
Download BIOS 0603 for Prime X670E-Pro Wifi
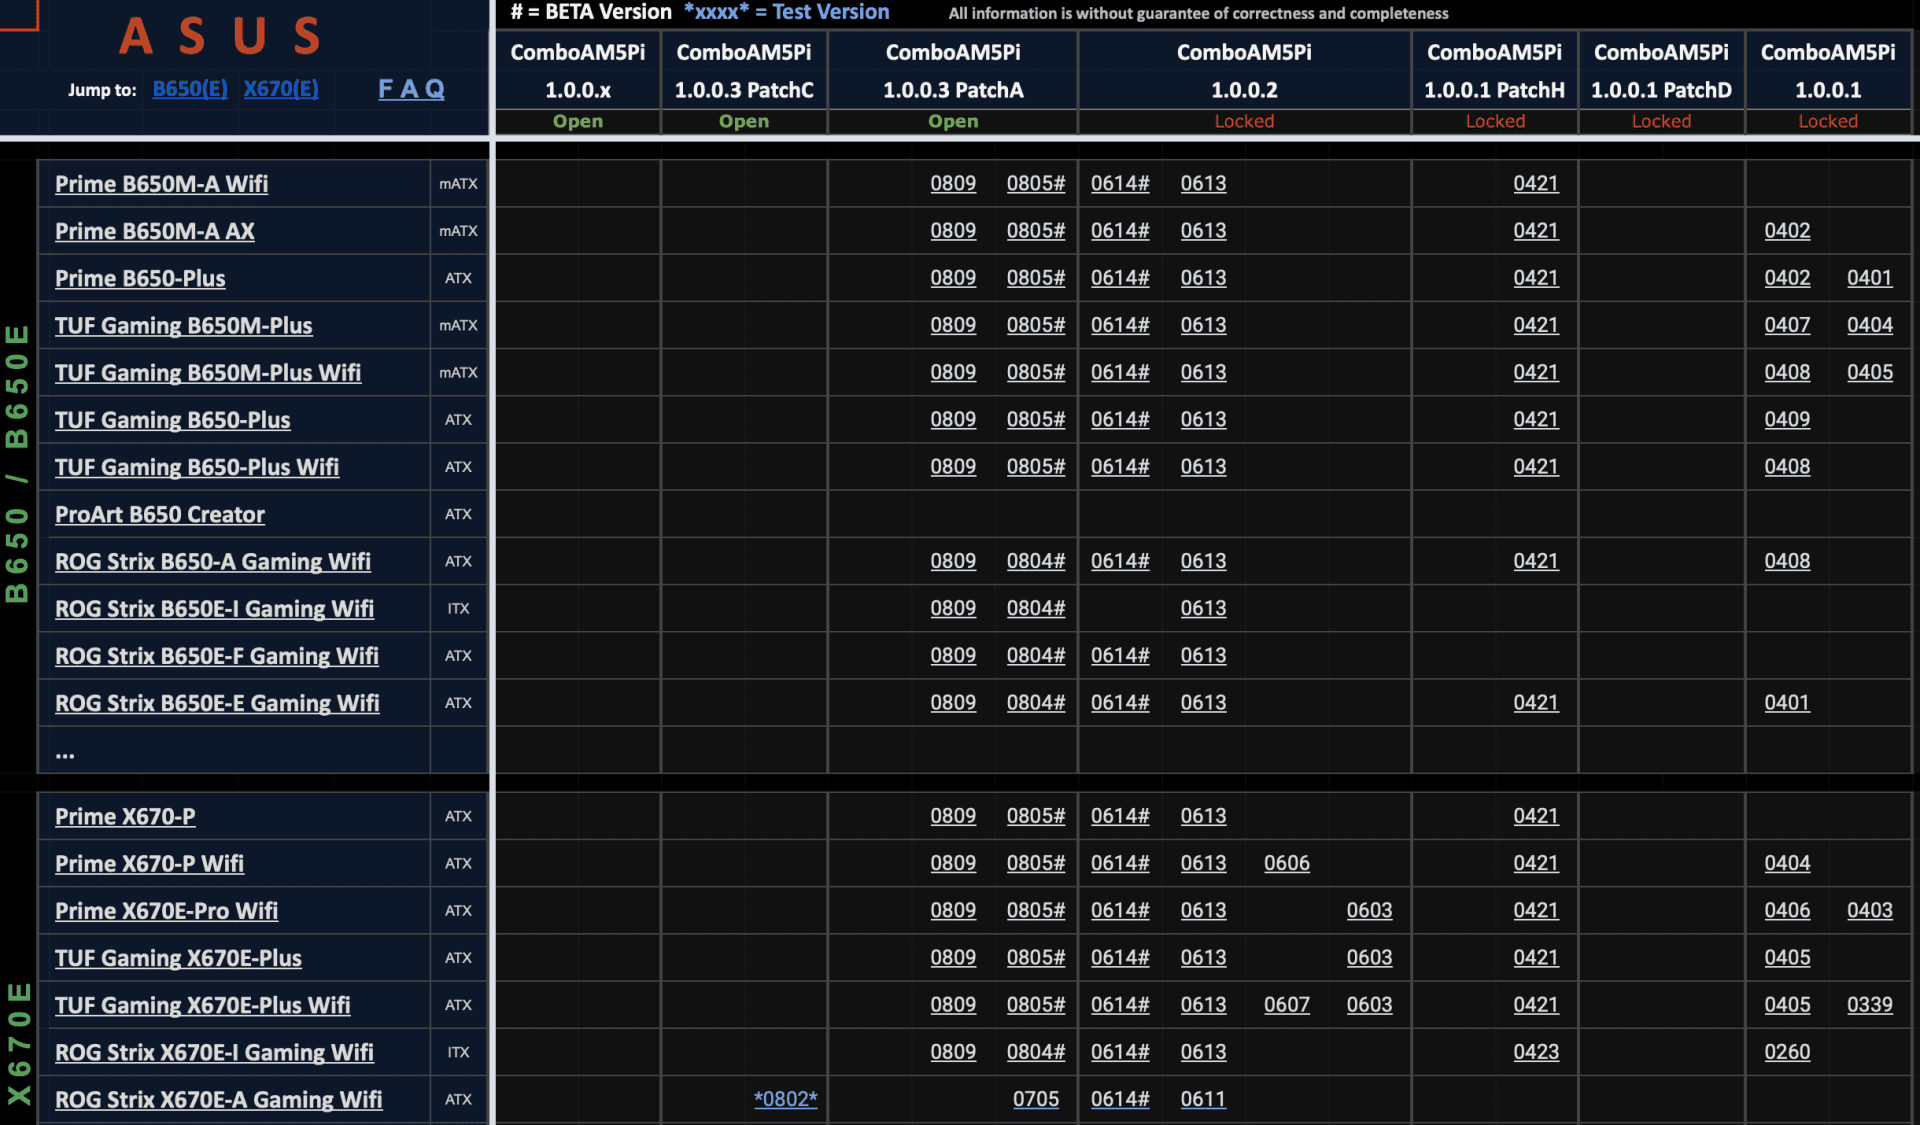1369,910
